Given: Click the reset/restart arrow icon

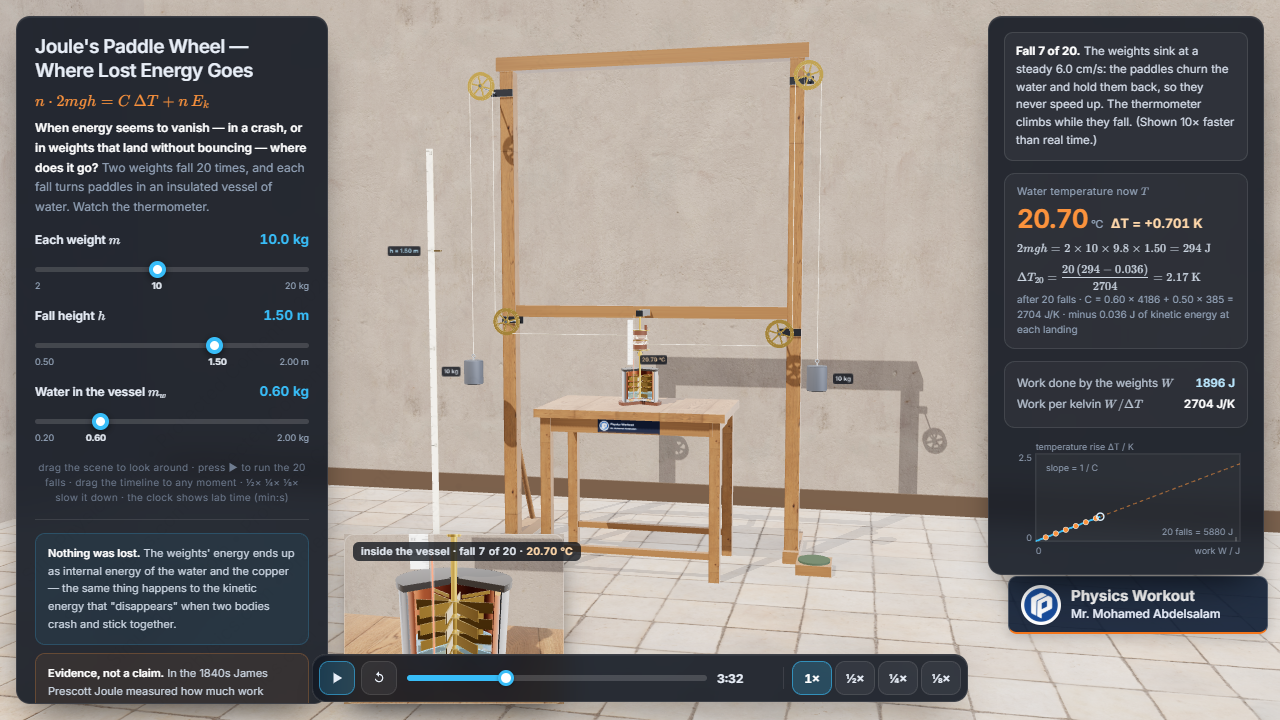Looking at the screenshot, I should pyautogui.click(x=379, y=678).
